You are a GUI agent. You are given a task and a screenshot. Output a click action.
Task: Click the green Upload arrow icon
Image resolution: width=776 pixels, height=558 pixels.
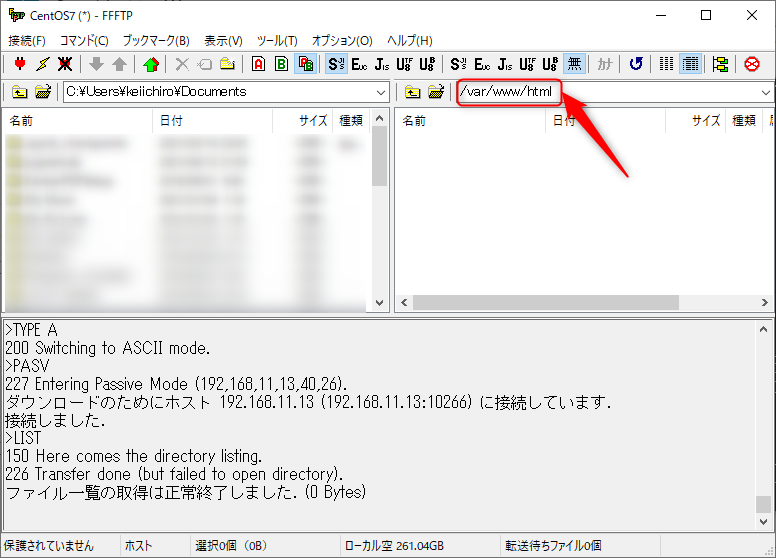150,64
